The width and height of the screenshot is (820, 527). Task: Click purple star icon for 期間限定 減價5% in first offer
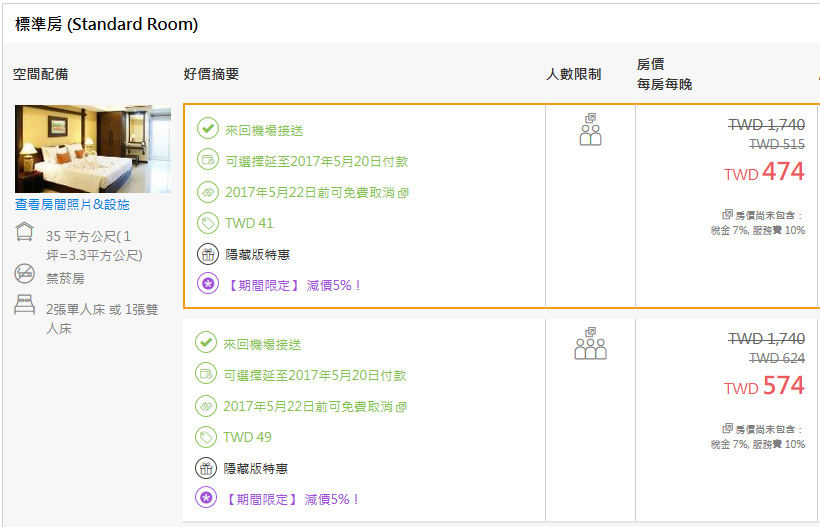(208, 284)
